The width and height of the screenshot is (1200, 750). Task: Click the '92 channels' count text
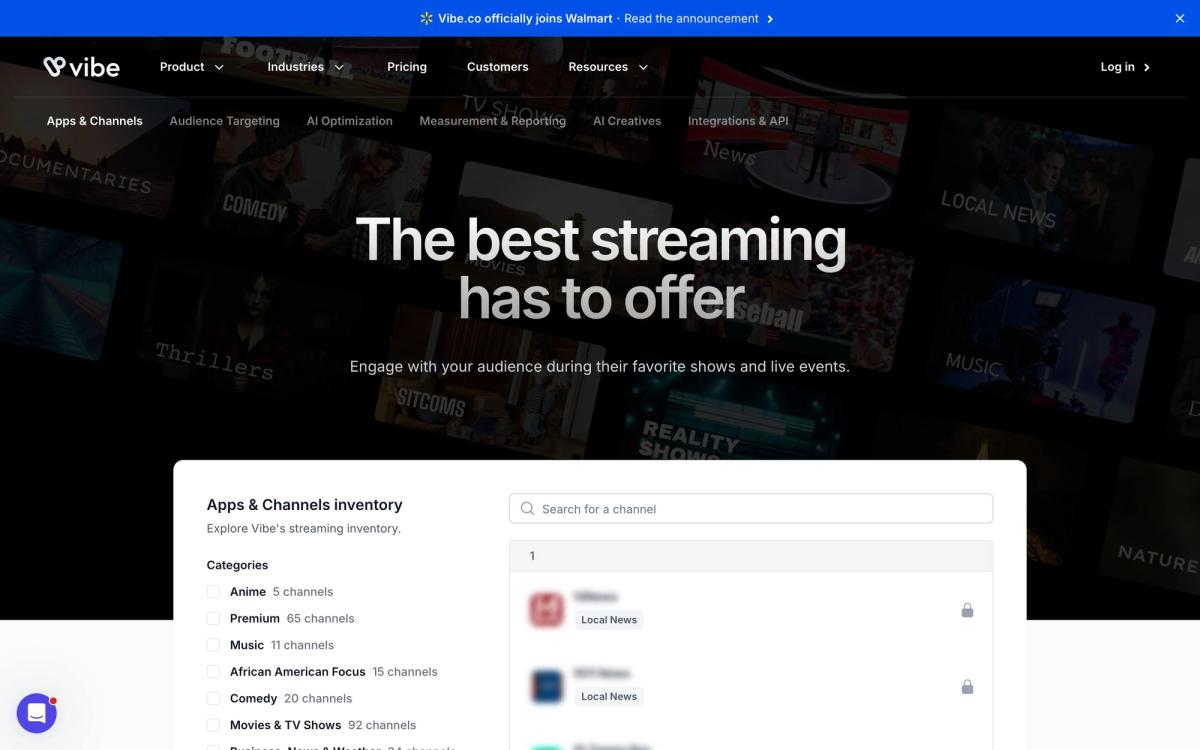382,725
